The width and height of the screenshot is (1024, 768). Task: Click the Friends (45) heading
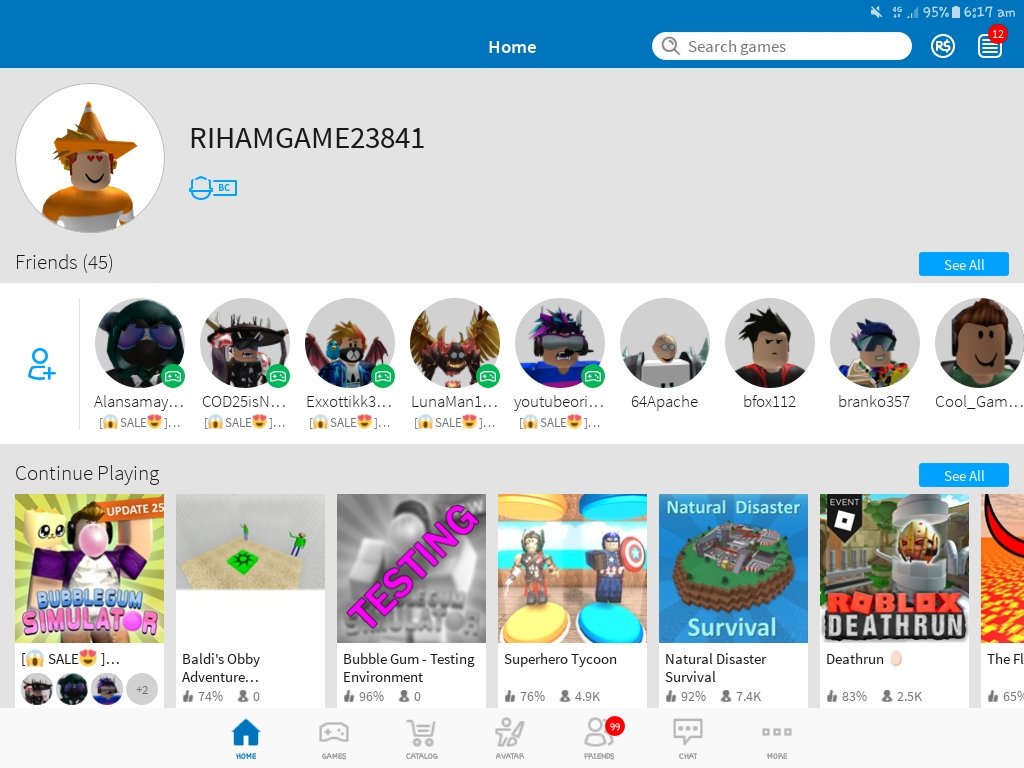(x=64, y=262)
